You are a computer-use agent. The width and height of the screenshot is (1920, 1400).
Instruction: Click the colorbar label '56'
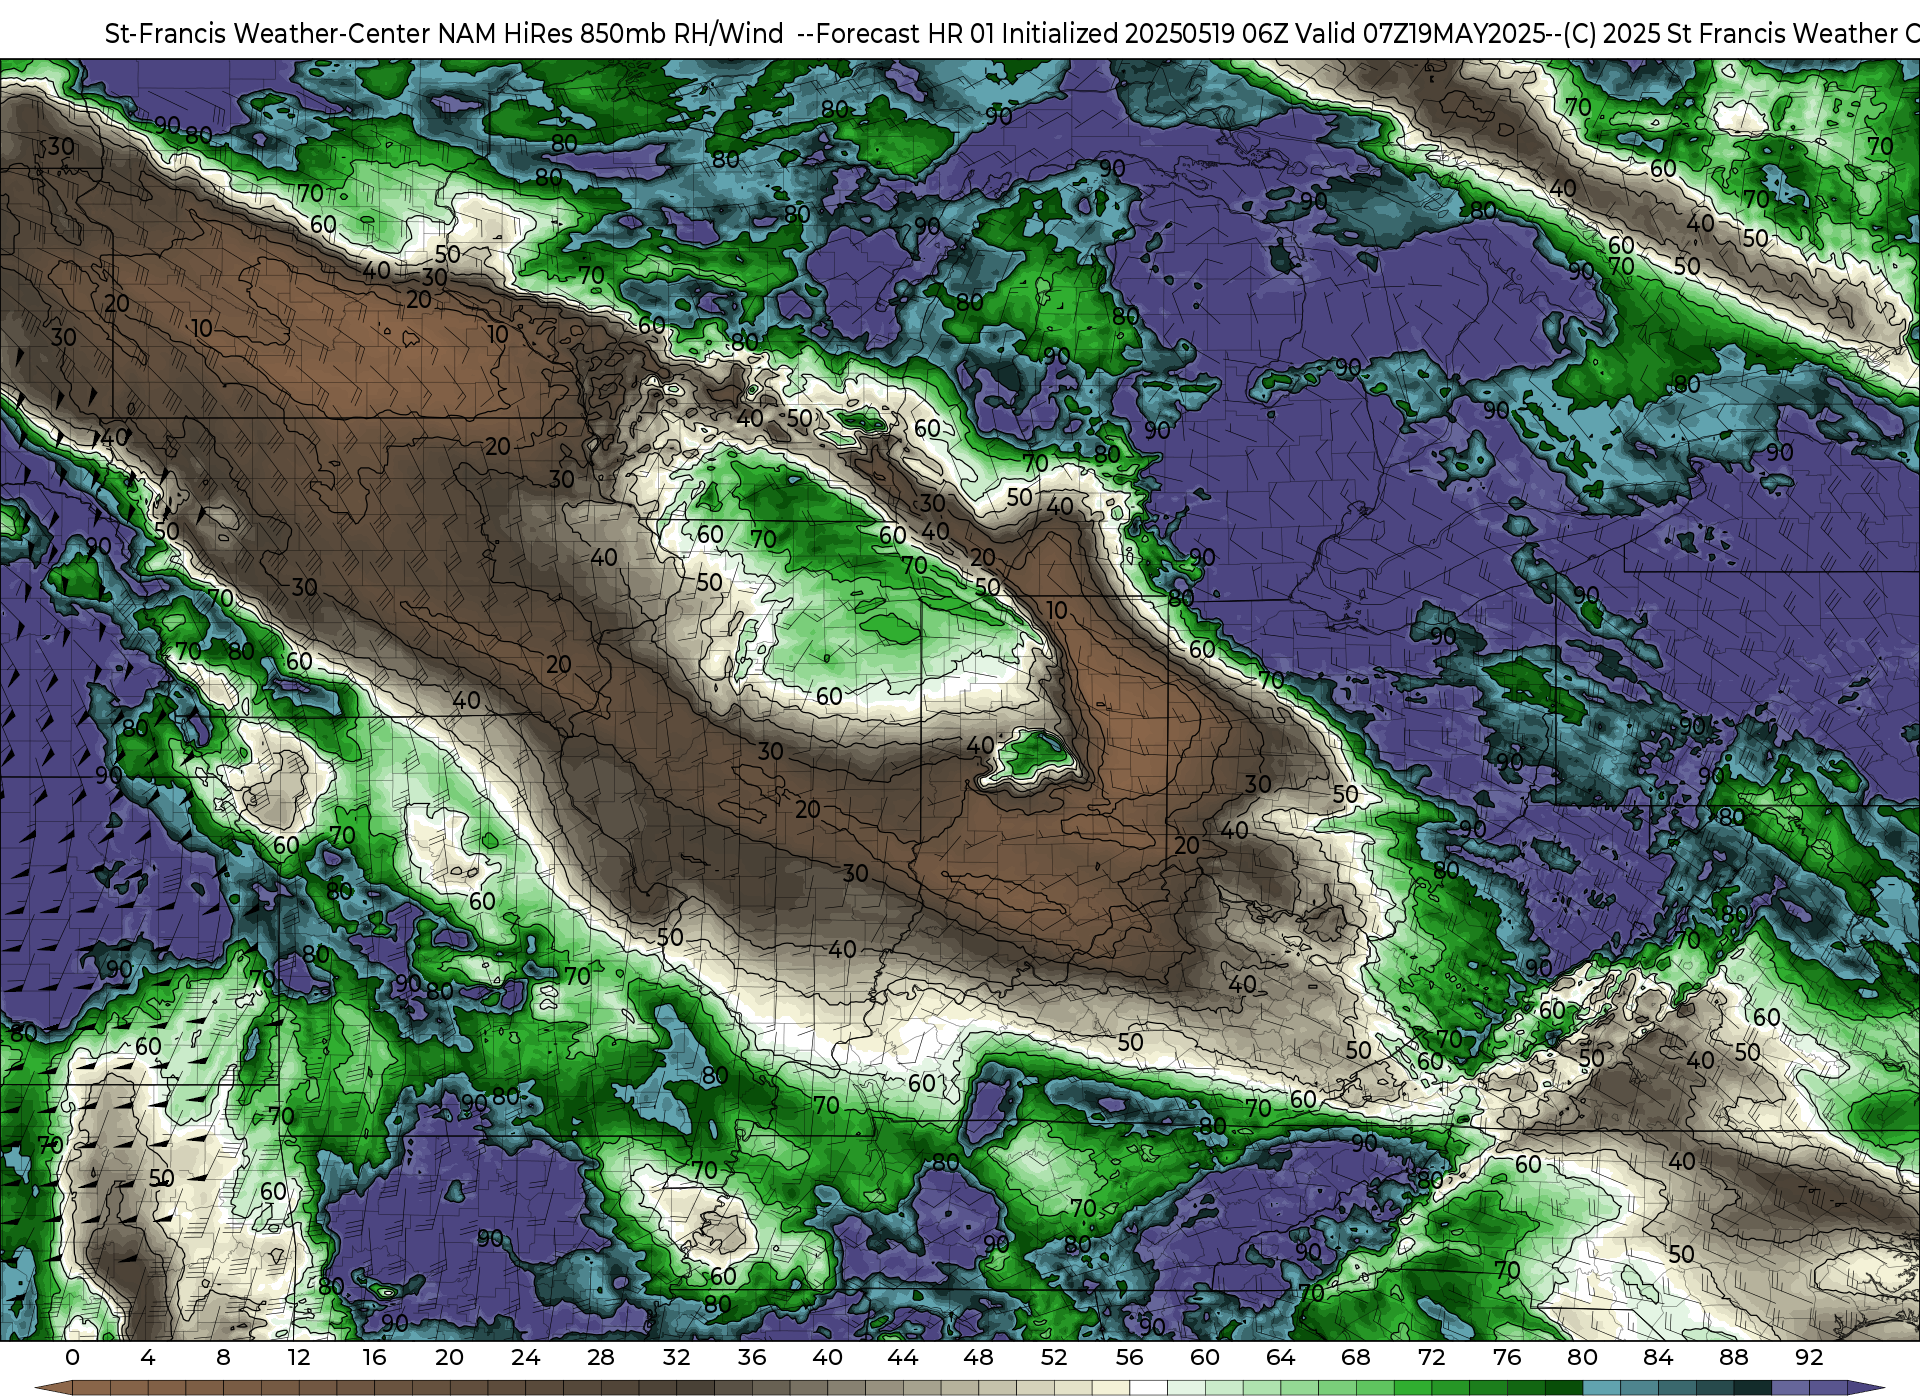pyautogui.click(x=1129, y=1357)
